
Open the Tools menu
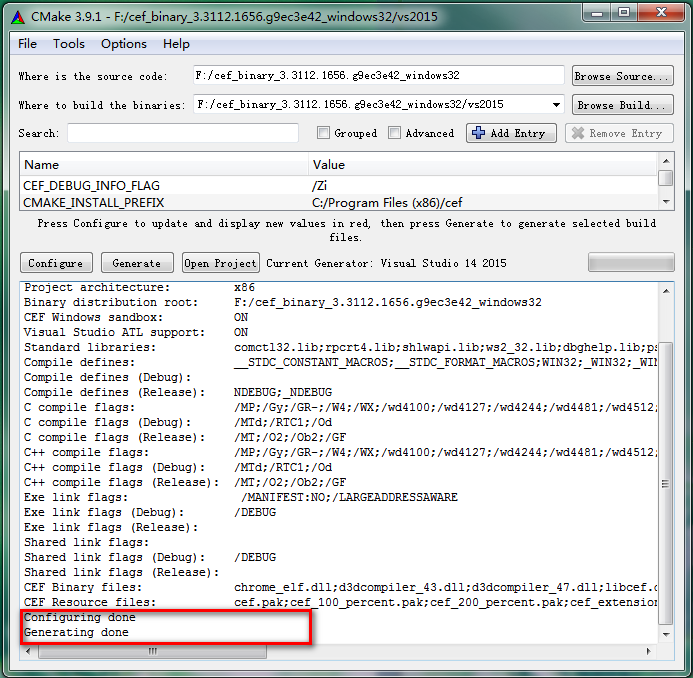(69, 44)
